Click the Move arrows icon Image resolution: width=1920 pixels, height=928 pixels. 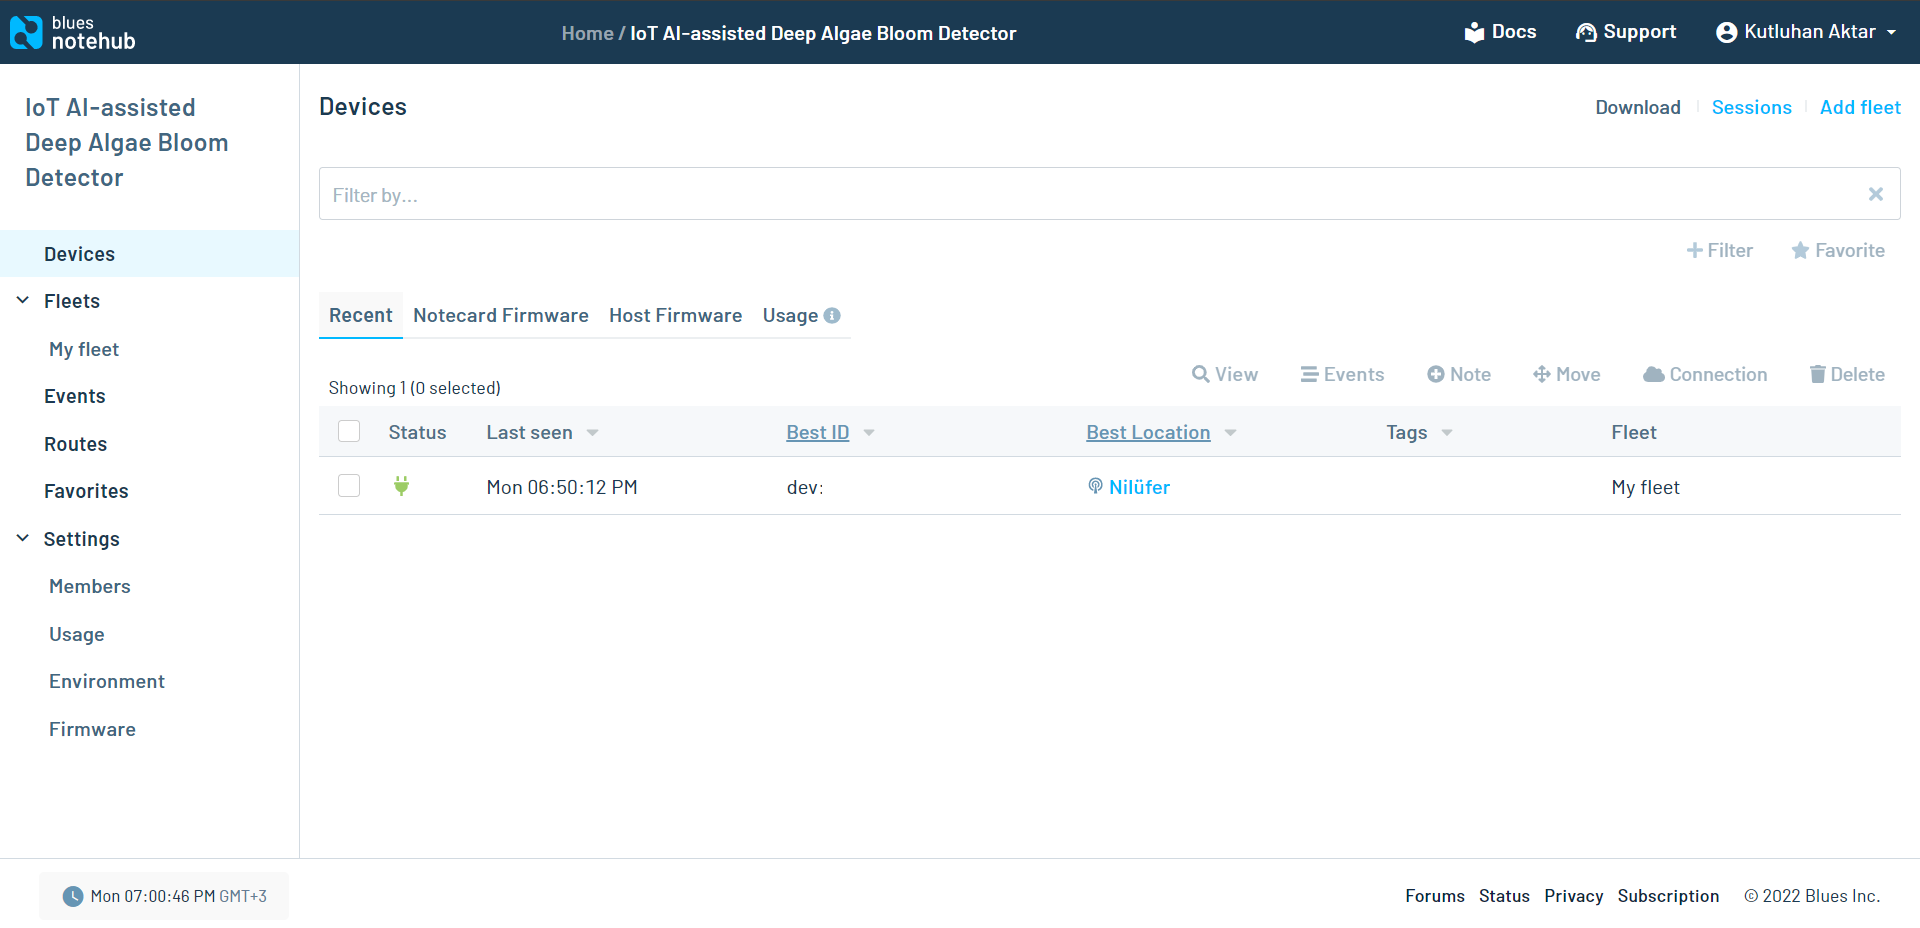(x=1541, y=374)
